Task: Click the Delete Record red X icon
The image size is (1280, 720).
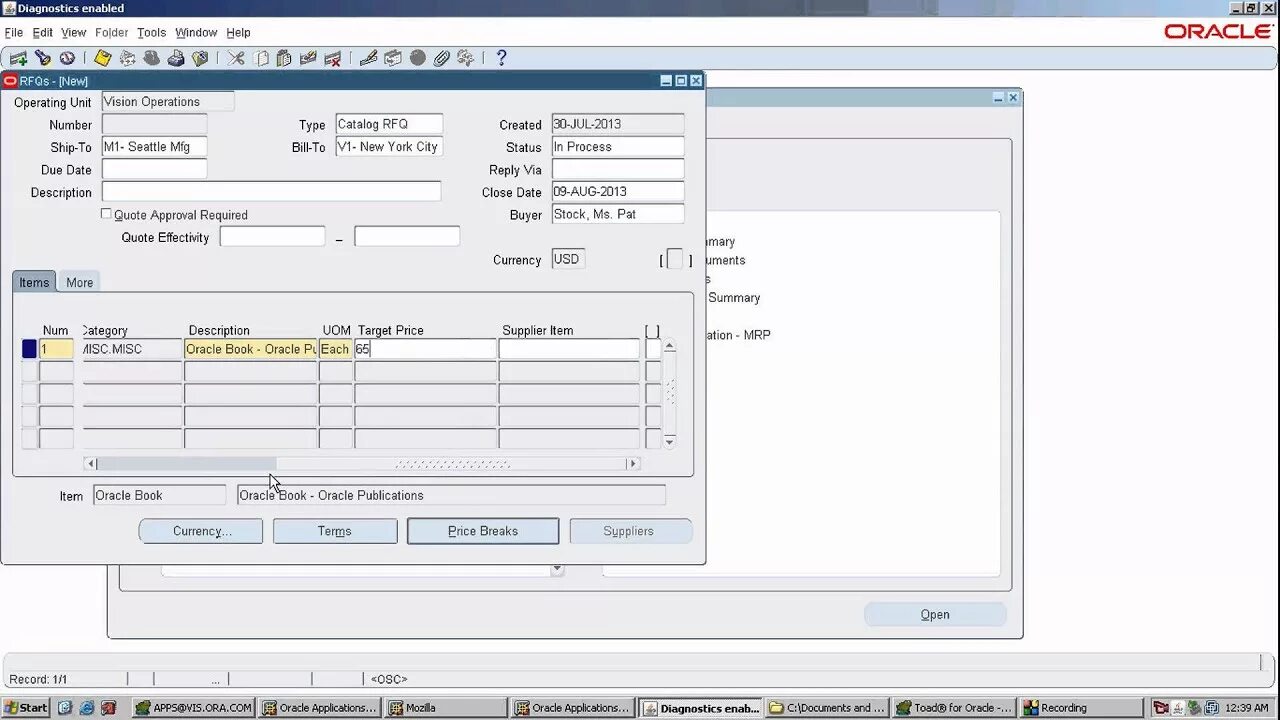Action: click(333, 58)
